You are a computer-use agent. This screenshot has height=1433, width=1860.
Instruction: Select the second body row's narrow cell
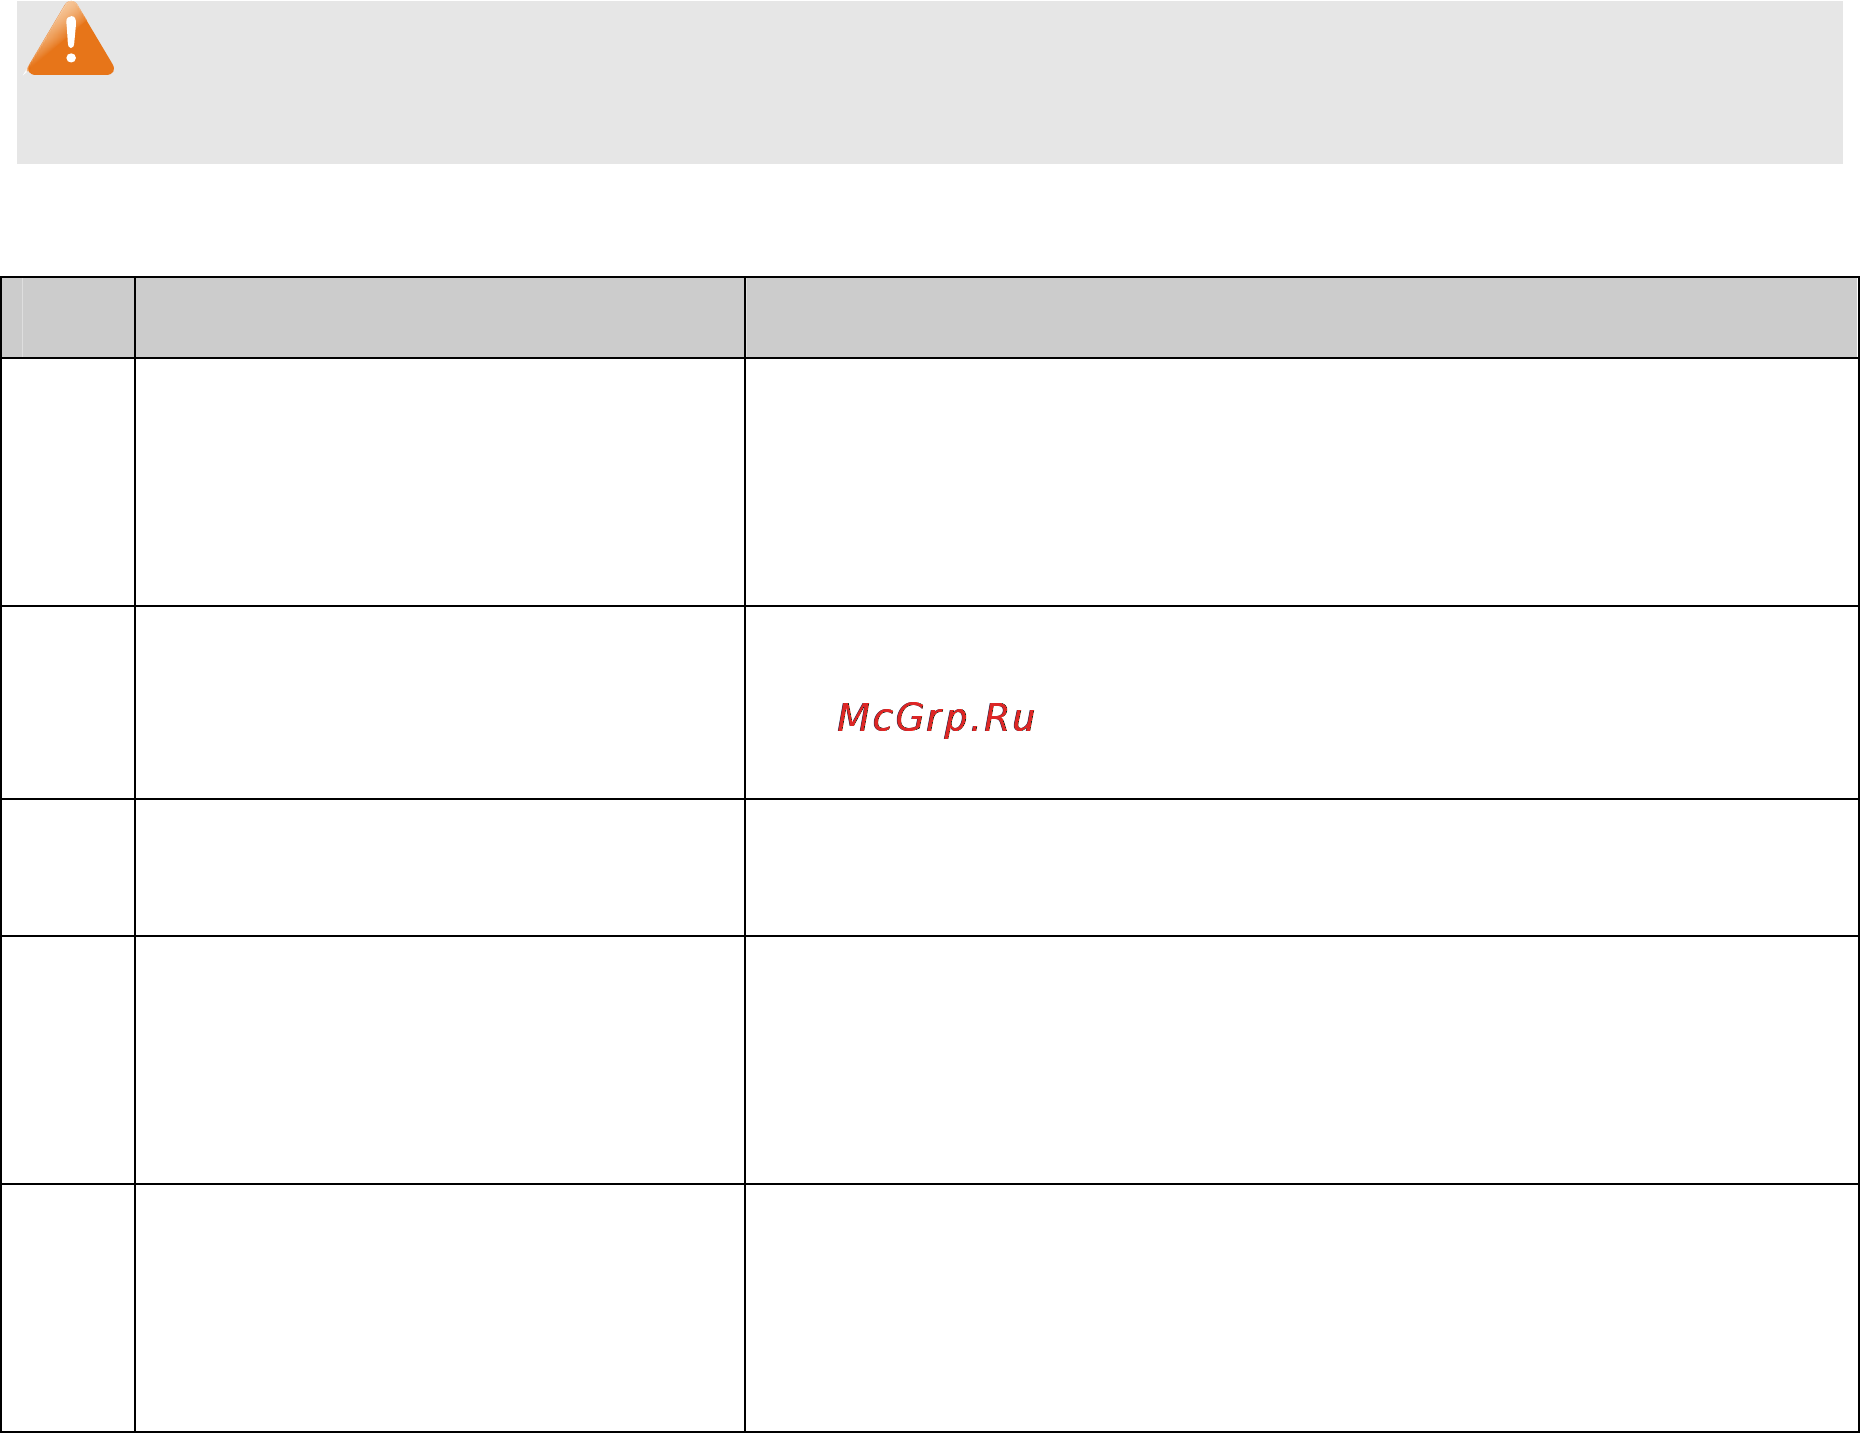tap(68, 702)
